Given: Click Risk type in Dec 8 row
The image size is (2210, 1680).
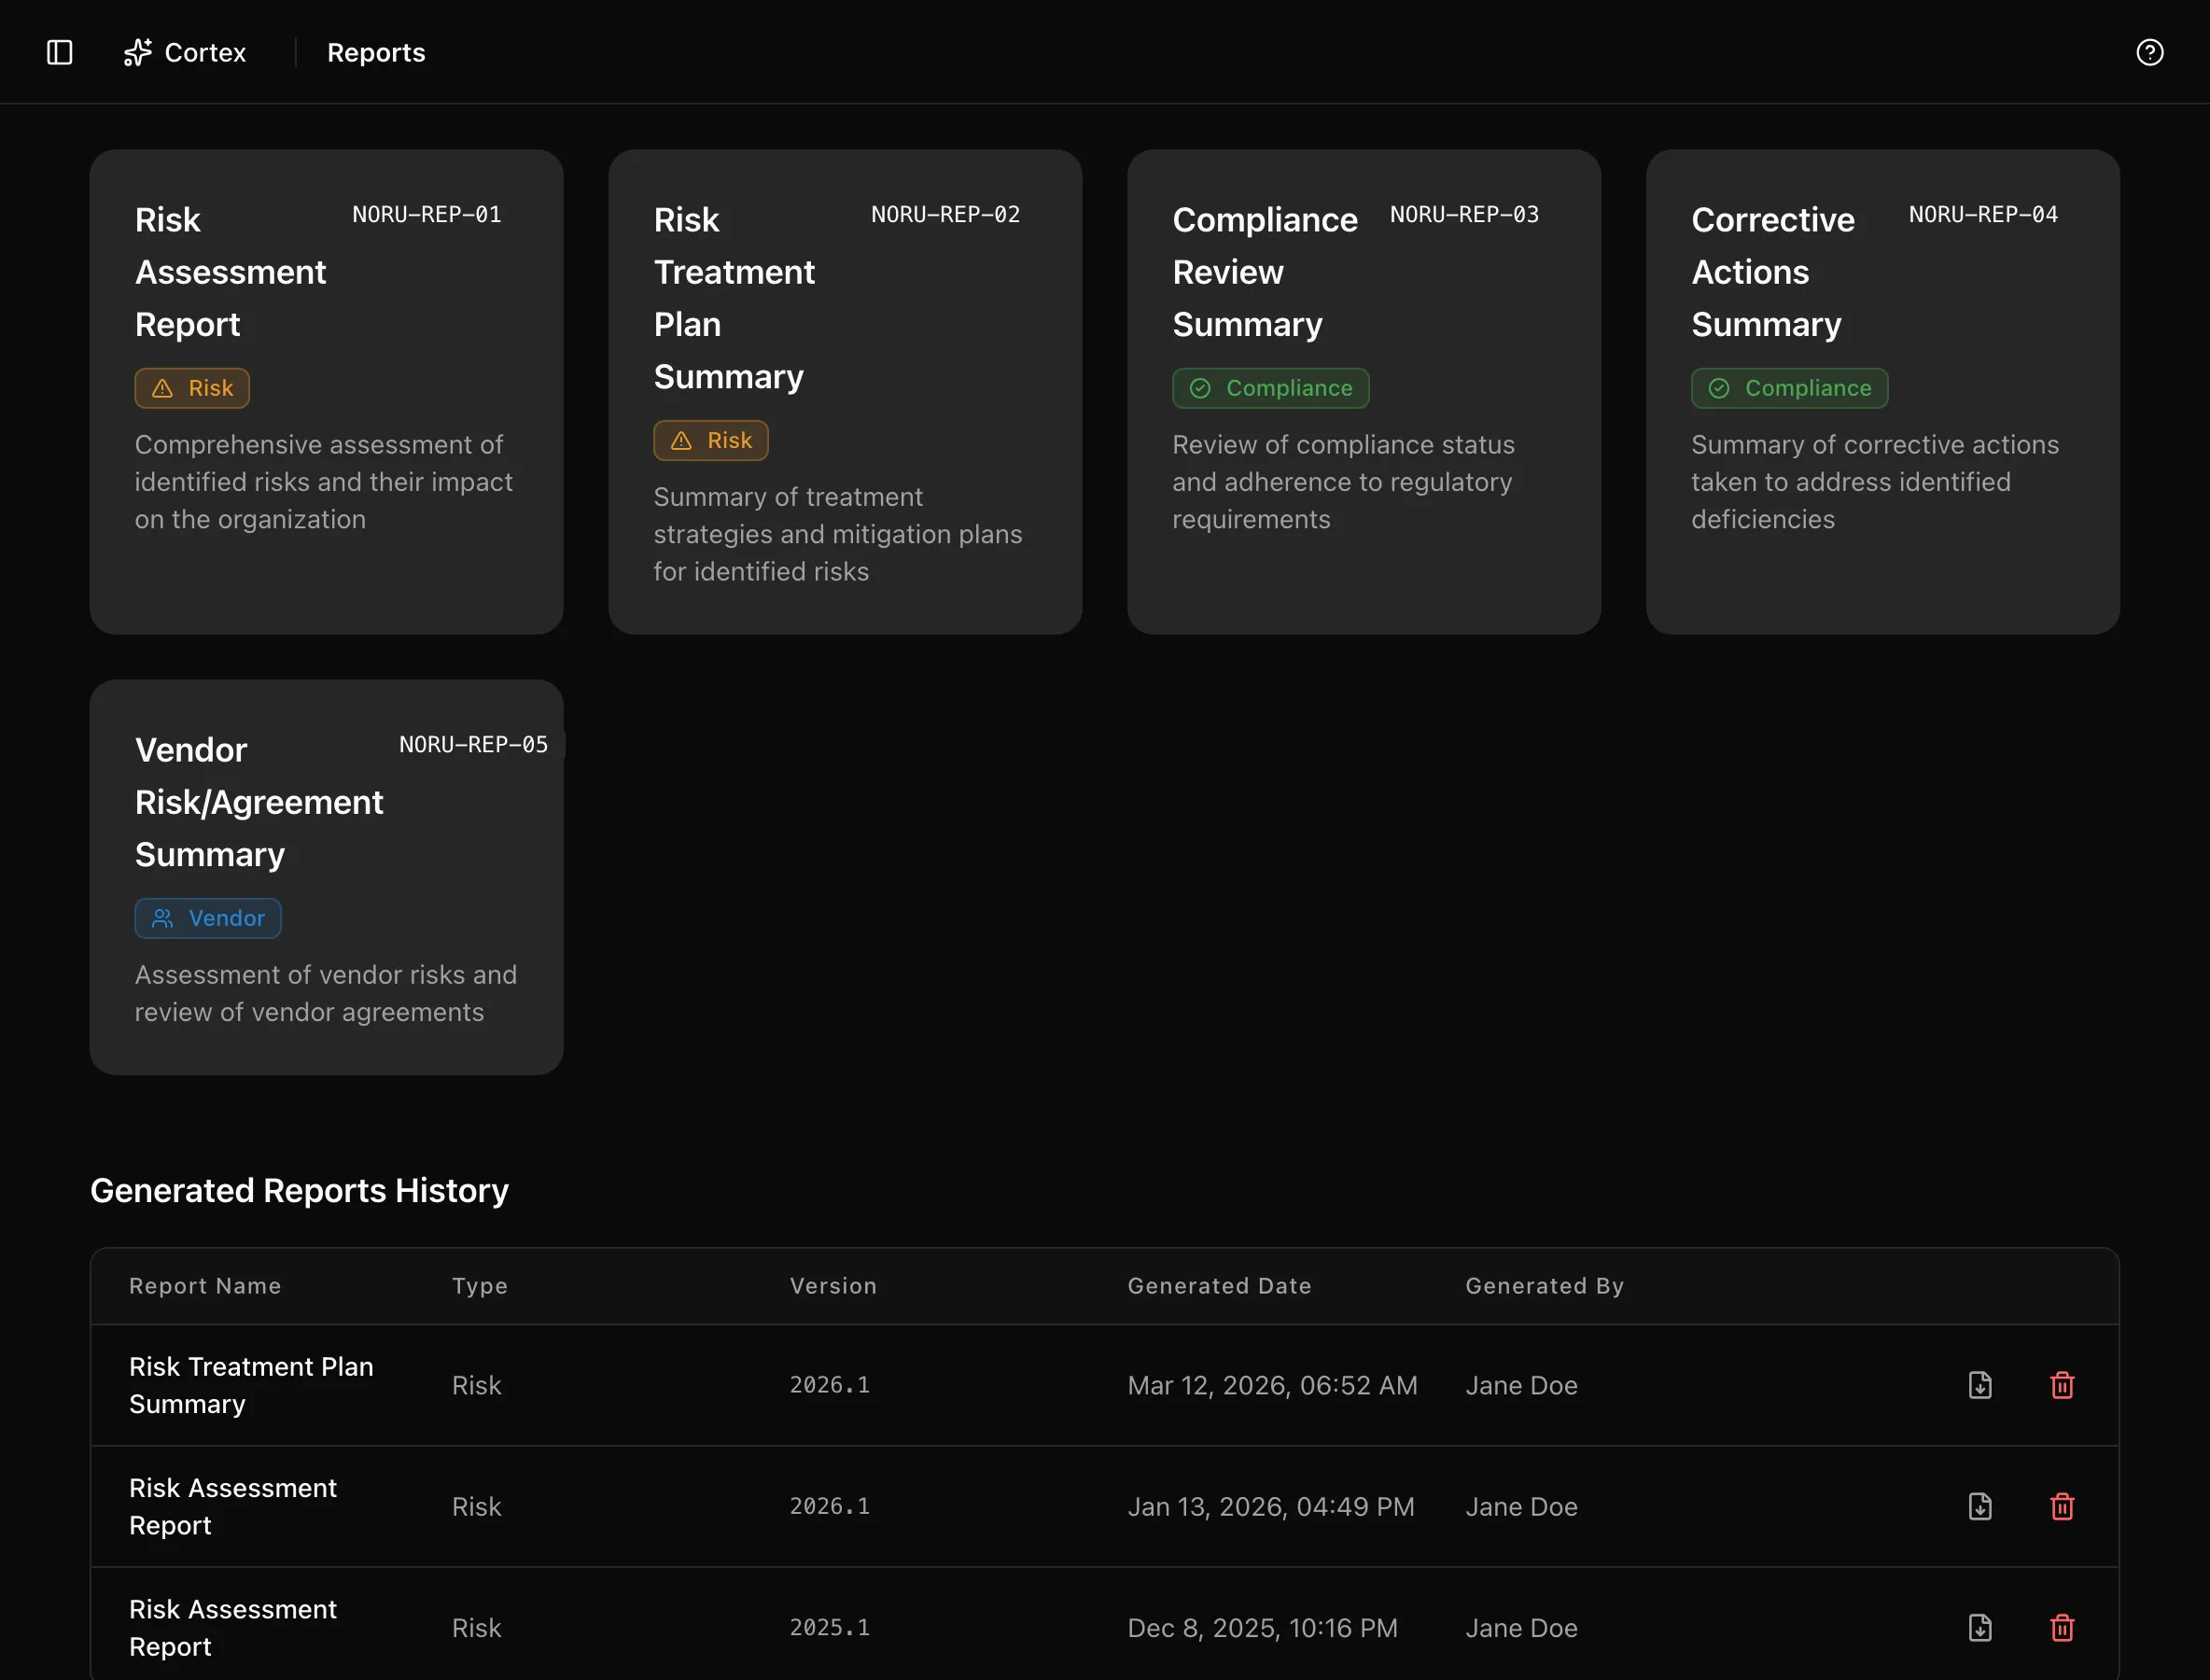Looking at the screenshot, I should point(477,1627).
